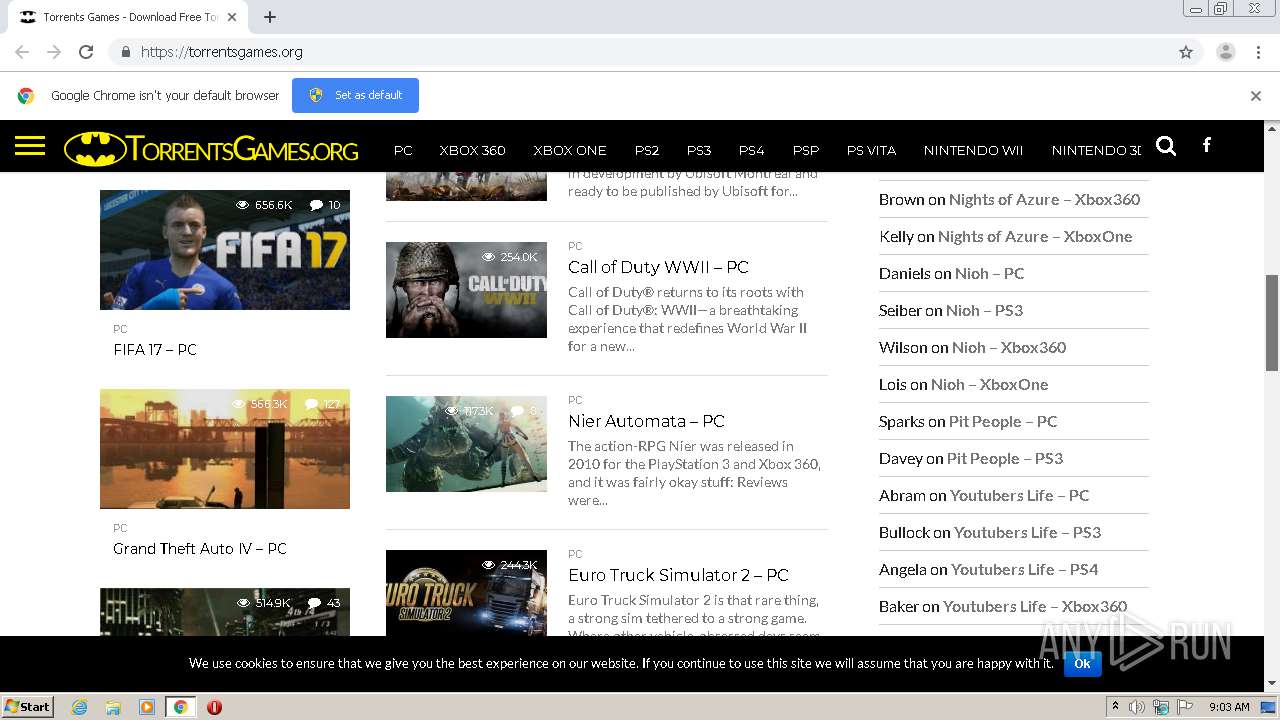Go back to the previous page
Image resolution: width=1280 pixels, height=720 pixels.
point(22,52)
